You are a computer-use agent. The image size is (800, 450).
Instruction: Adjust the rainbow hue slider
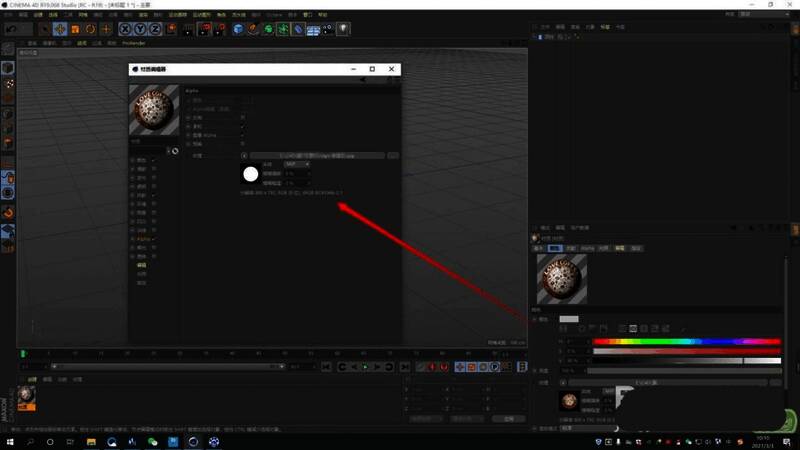pos(686,341)
